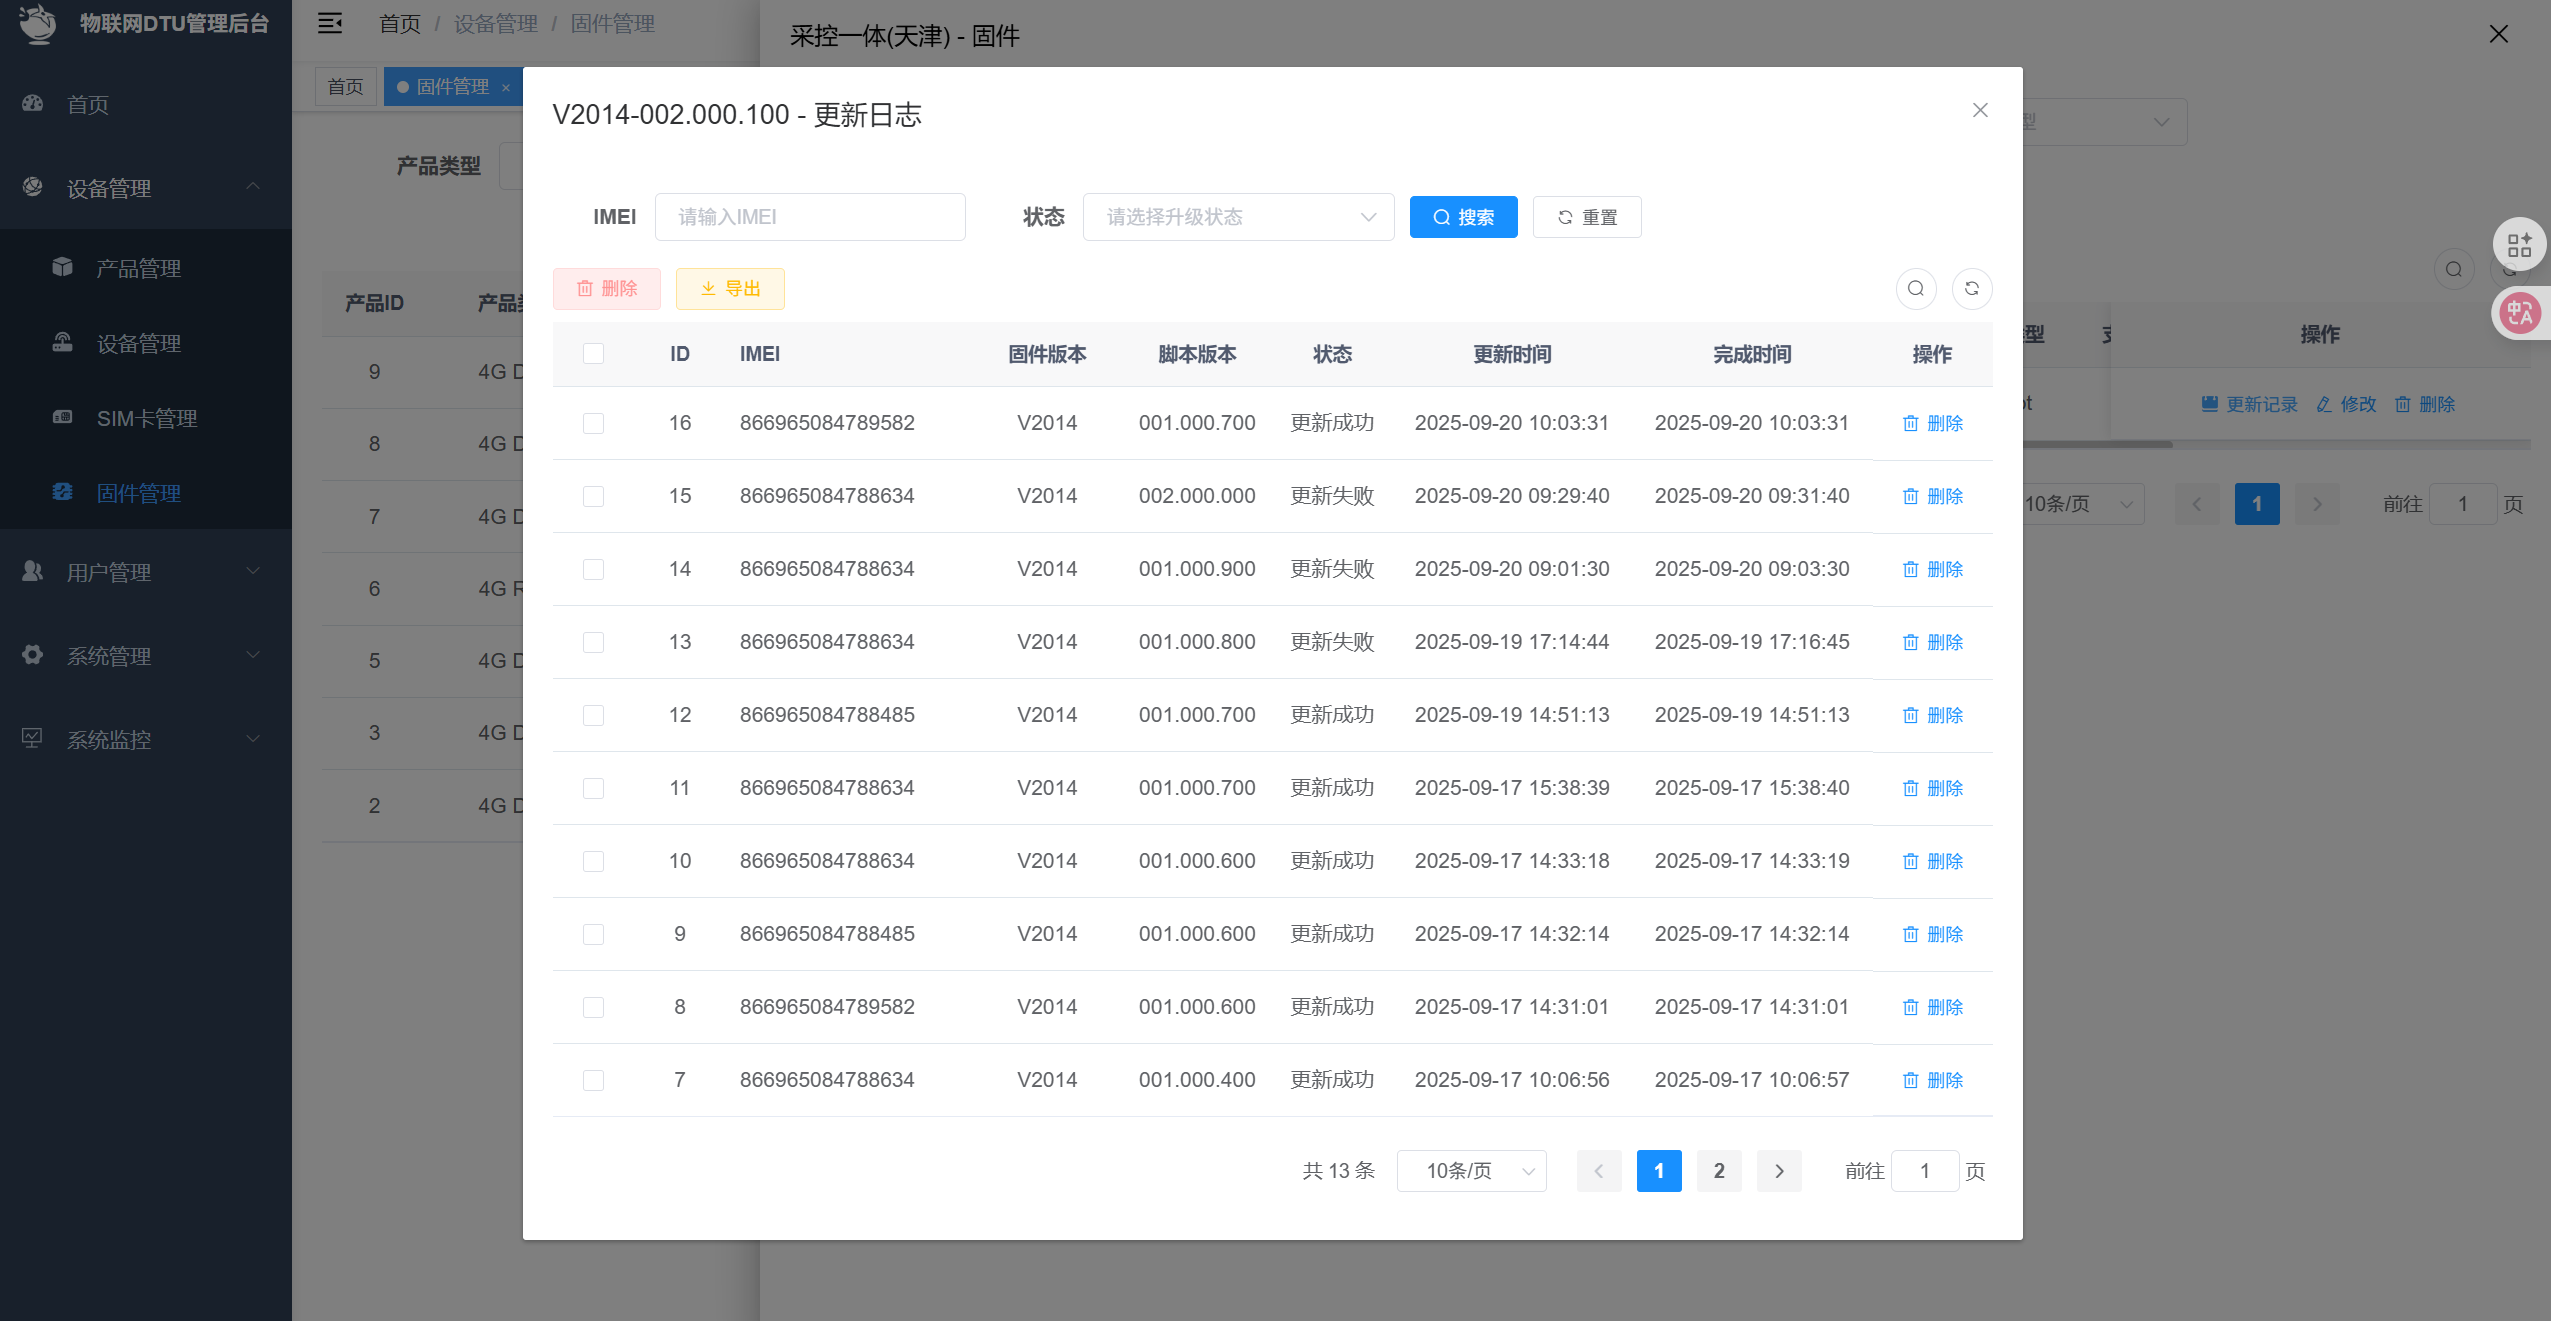Check the box for row ID 12

[593, 715]
